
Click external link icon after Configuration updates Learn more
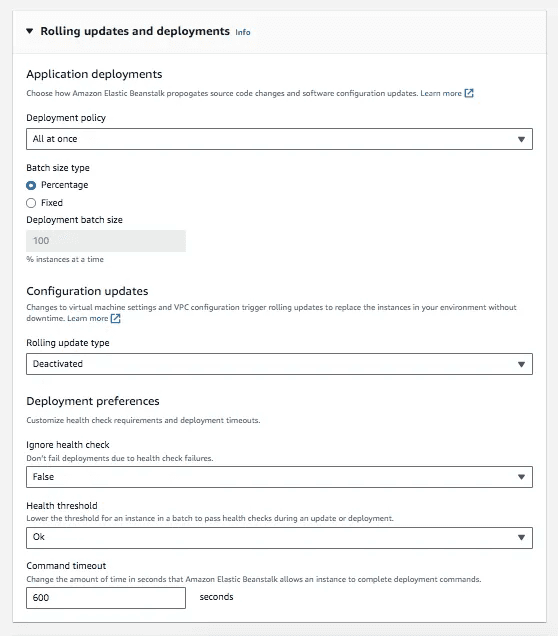coord(116,318)
